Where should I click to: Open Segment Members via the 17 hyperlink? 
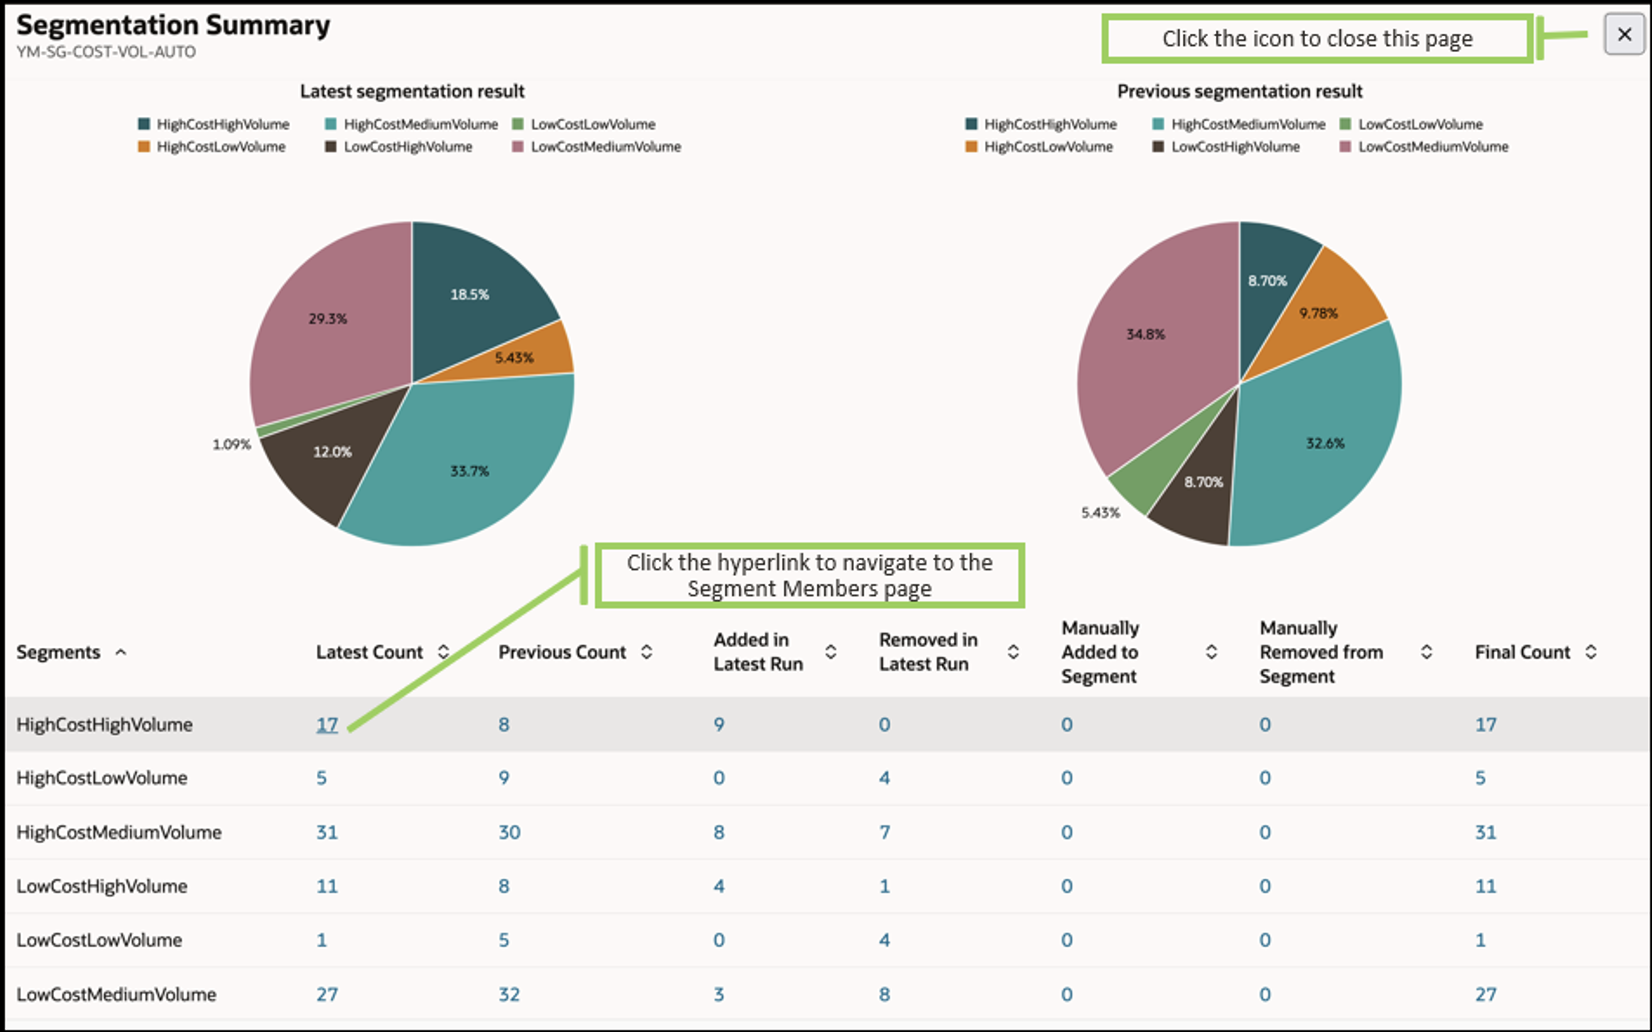pos(327,724)
